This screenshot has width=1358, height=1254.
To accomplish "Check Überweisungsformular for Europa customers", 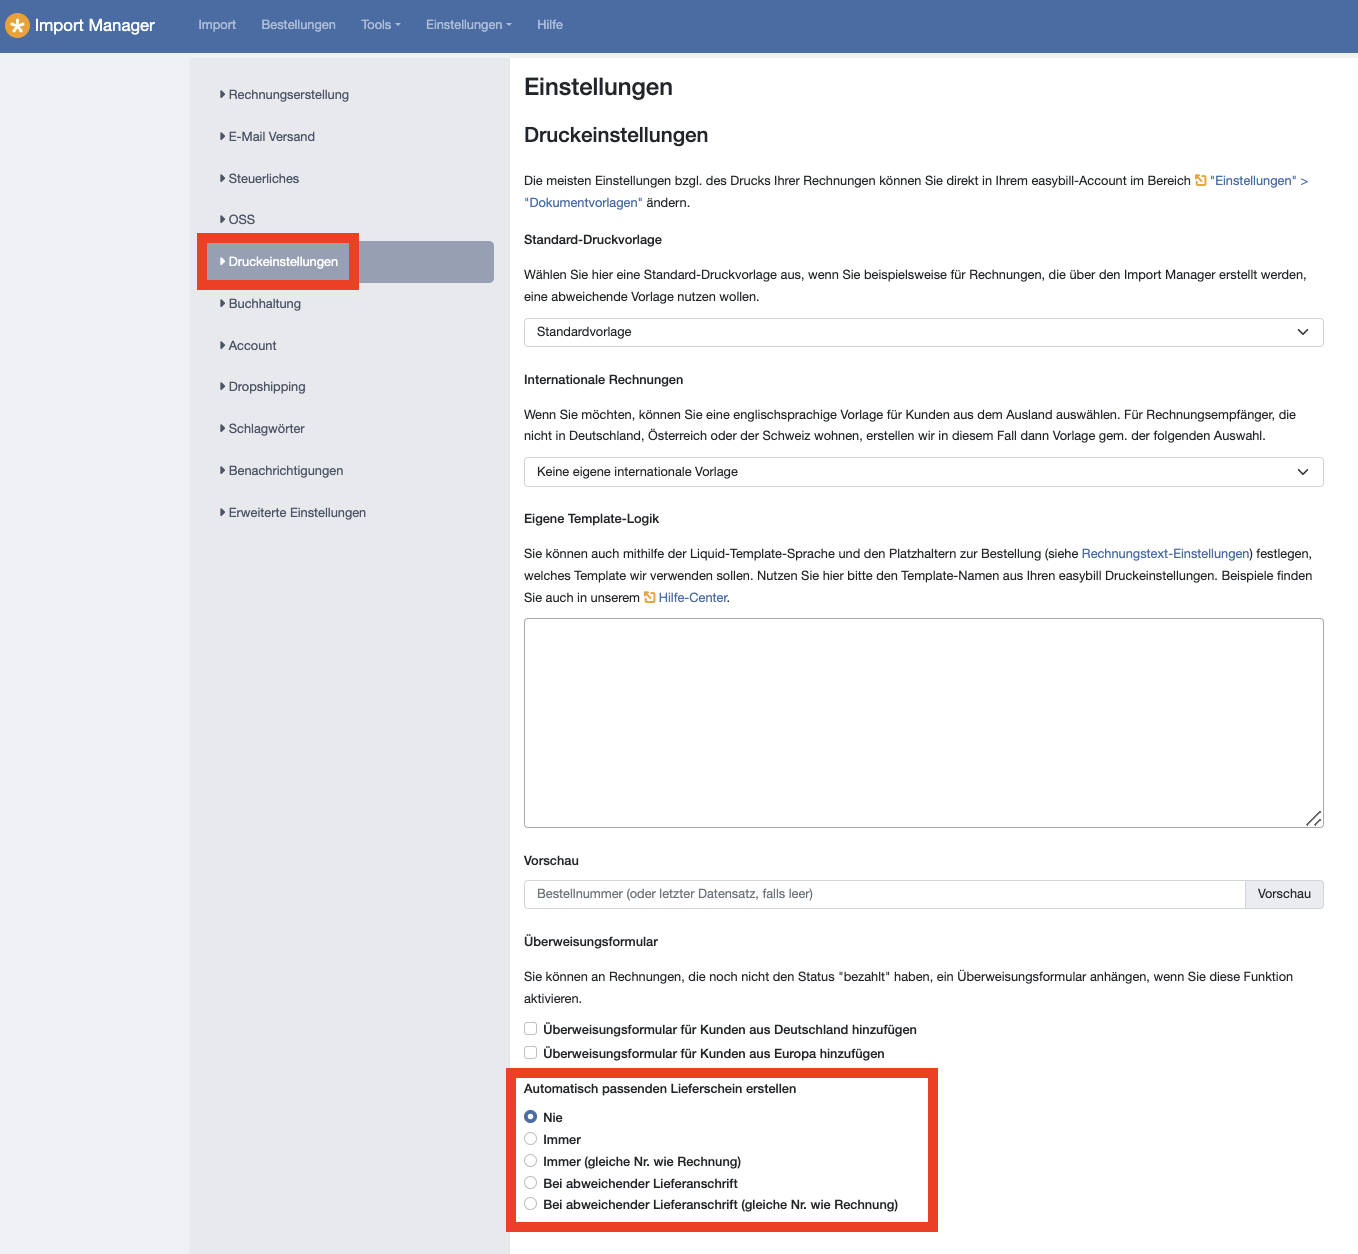I will coord(531,1053).
